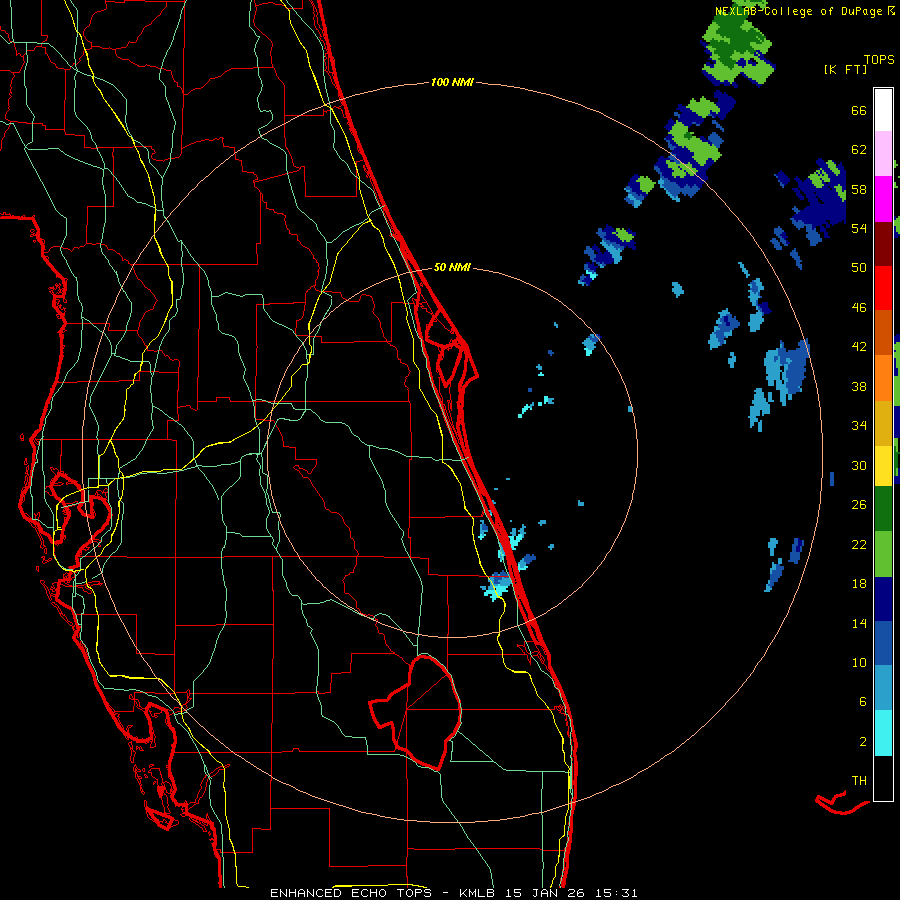Screen dimensions: 900x900
Task: Click the light blue 6-10 kft swatch
Action: click(x=883, y=688)
